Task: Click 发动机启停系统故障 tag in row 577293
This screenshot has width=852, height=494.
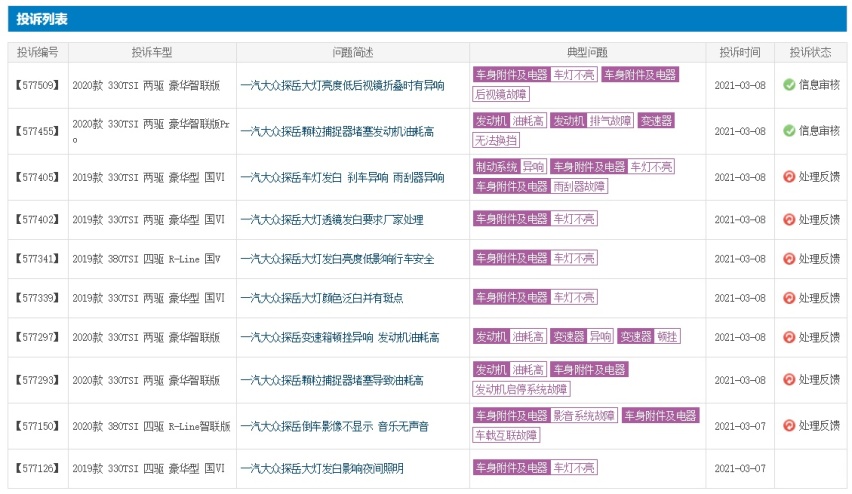Action: coord(521,390)
